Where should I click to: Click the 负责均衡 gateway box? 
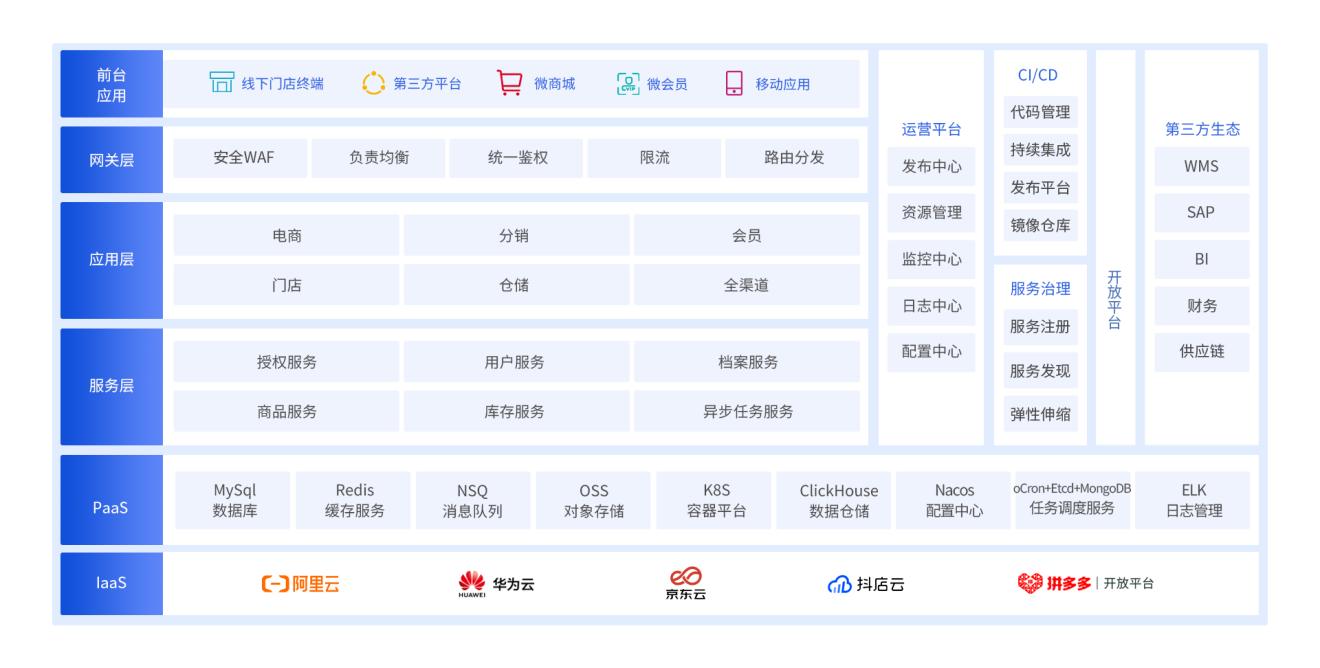coord(378,158)
